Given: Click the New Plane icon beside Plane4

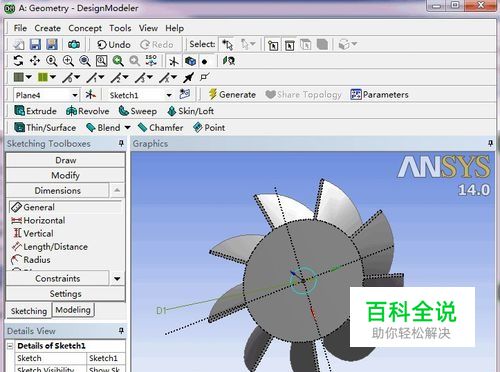Looking at the screenshot, I should tap(90, 94).
